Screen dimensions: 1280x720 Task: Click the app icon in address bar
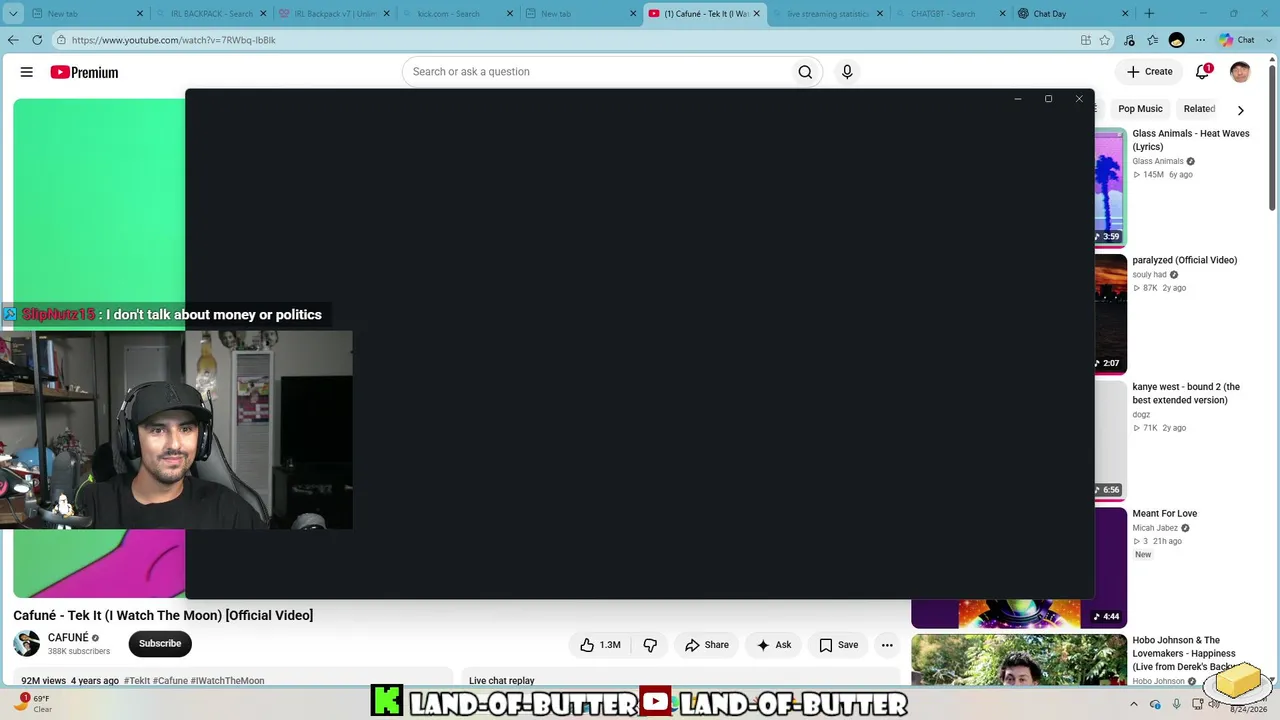(x=1086, y=40)
